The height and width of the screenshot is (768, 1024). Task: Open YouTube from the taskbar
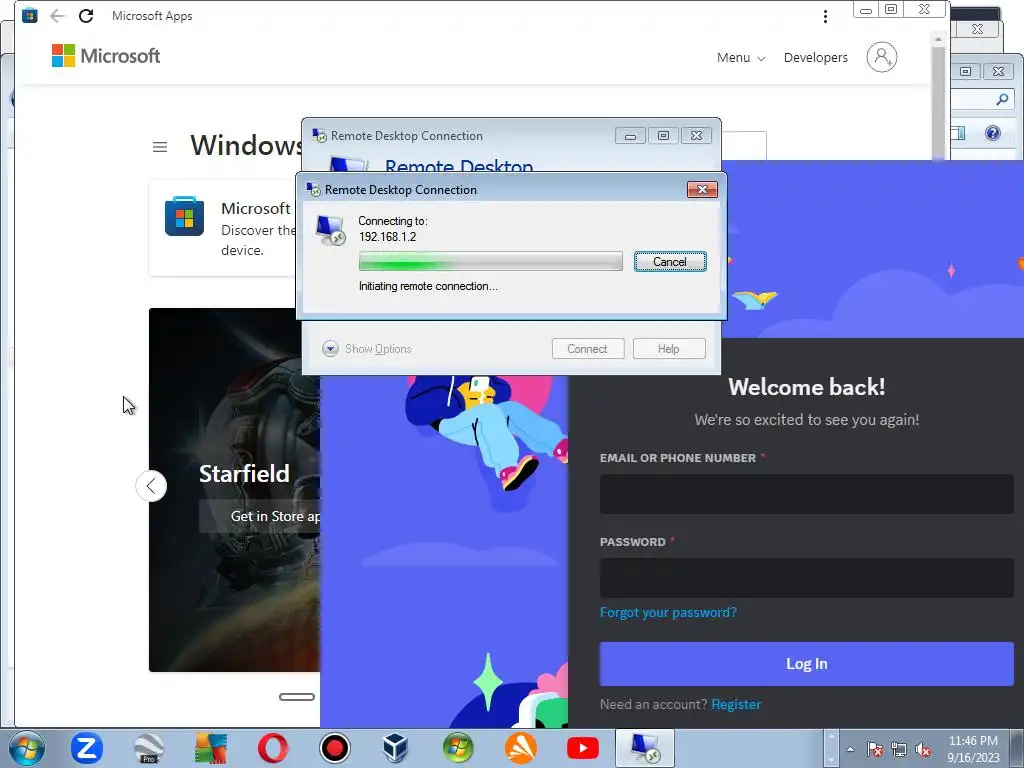pyautogui.click(x=583, y=748)
